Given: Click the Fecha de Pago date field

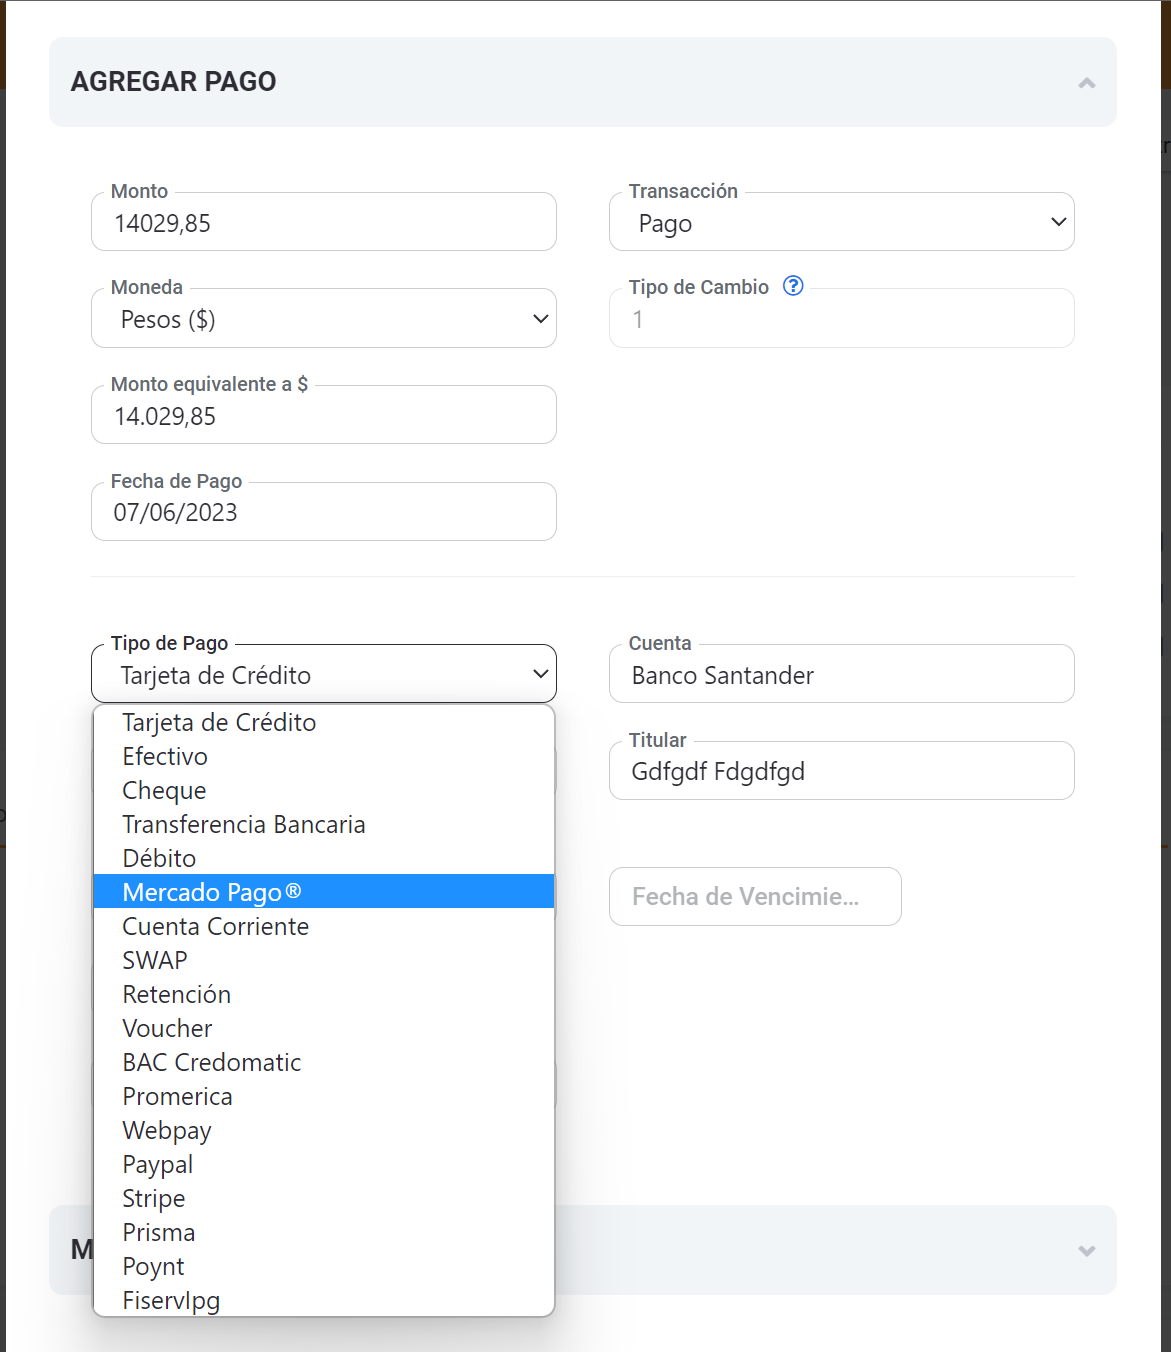Looking at the screenshot, I should click(323, 512).
